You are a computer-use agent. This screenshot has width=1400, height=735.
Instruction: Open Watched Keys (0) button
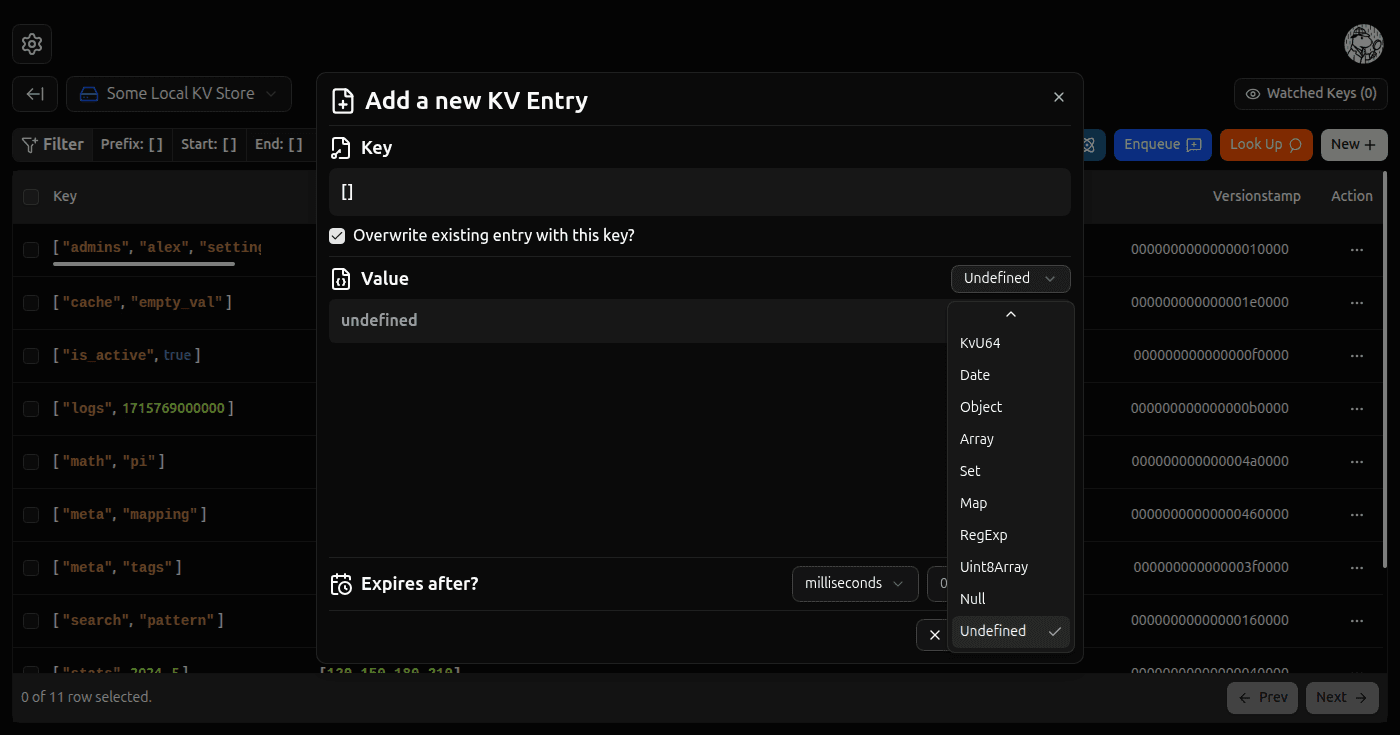pos(1311,94)
